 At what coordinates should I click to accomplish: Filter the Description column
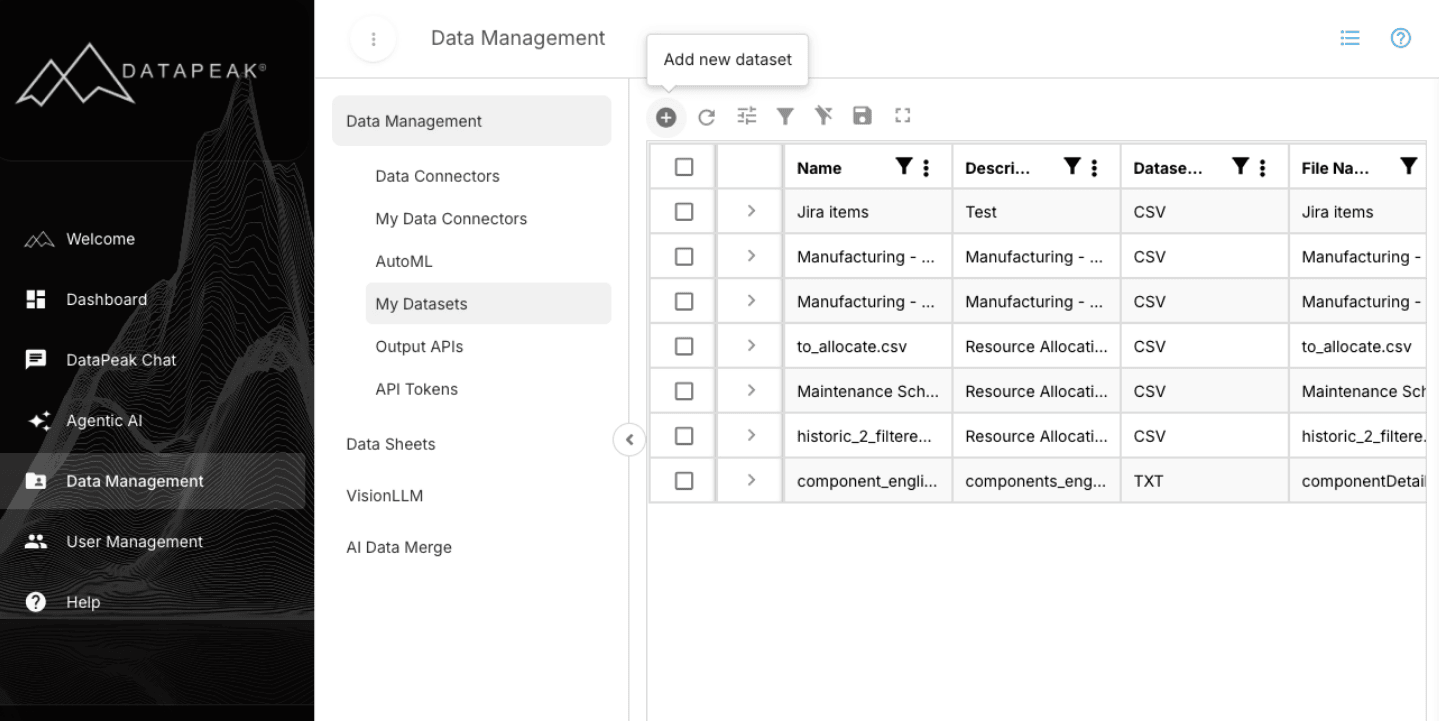(x=1072, y=167)
